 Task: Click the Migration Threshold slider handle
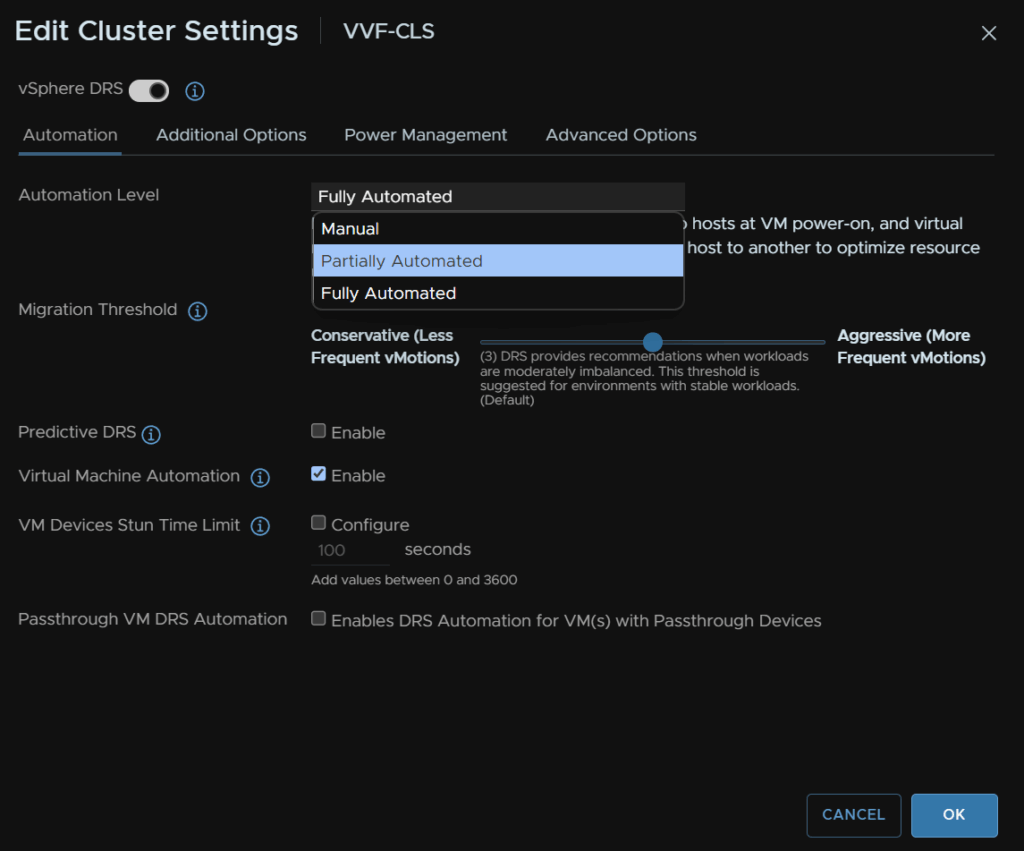pyautogui.click(x=652, y=342)
